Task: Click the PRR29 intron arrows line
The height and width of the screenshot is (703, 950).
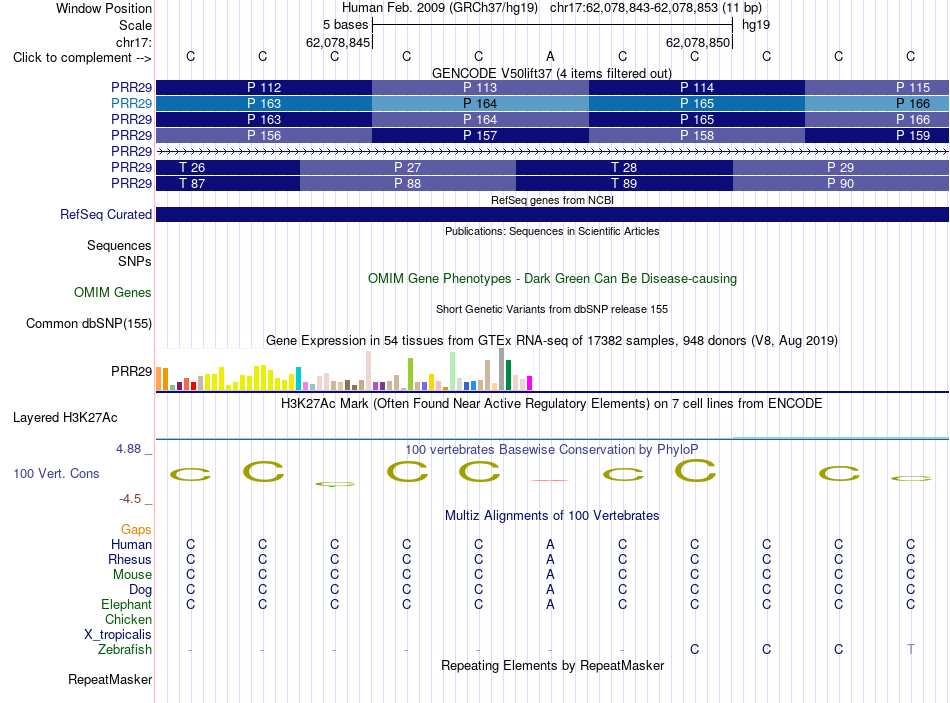Action: tap(553, 152)
